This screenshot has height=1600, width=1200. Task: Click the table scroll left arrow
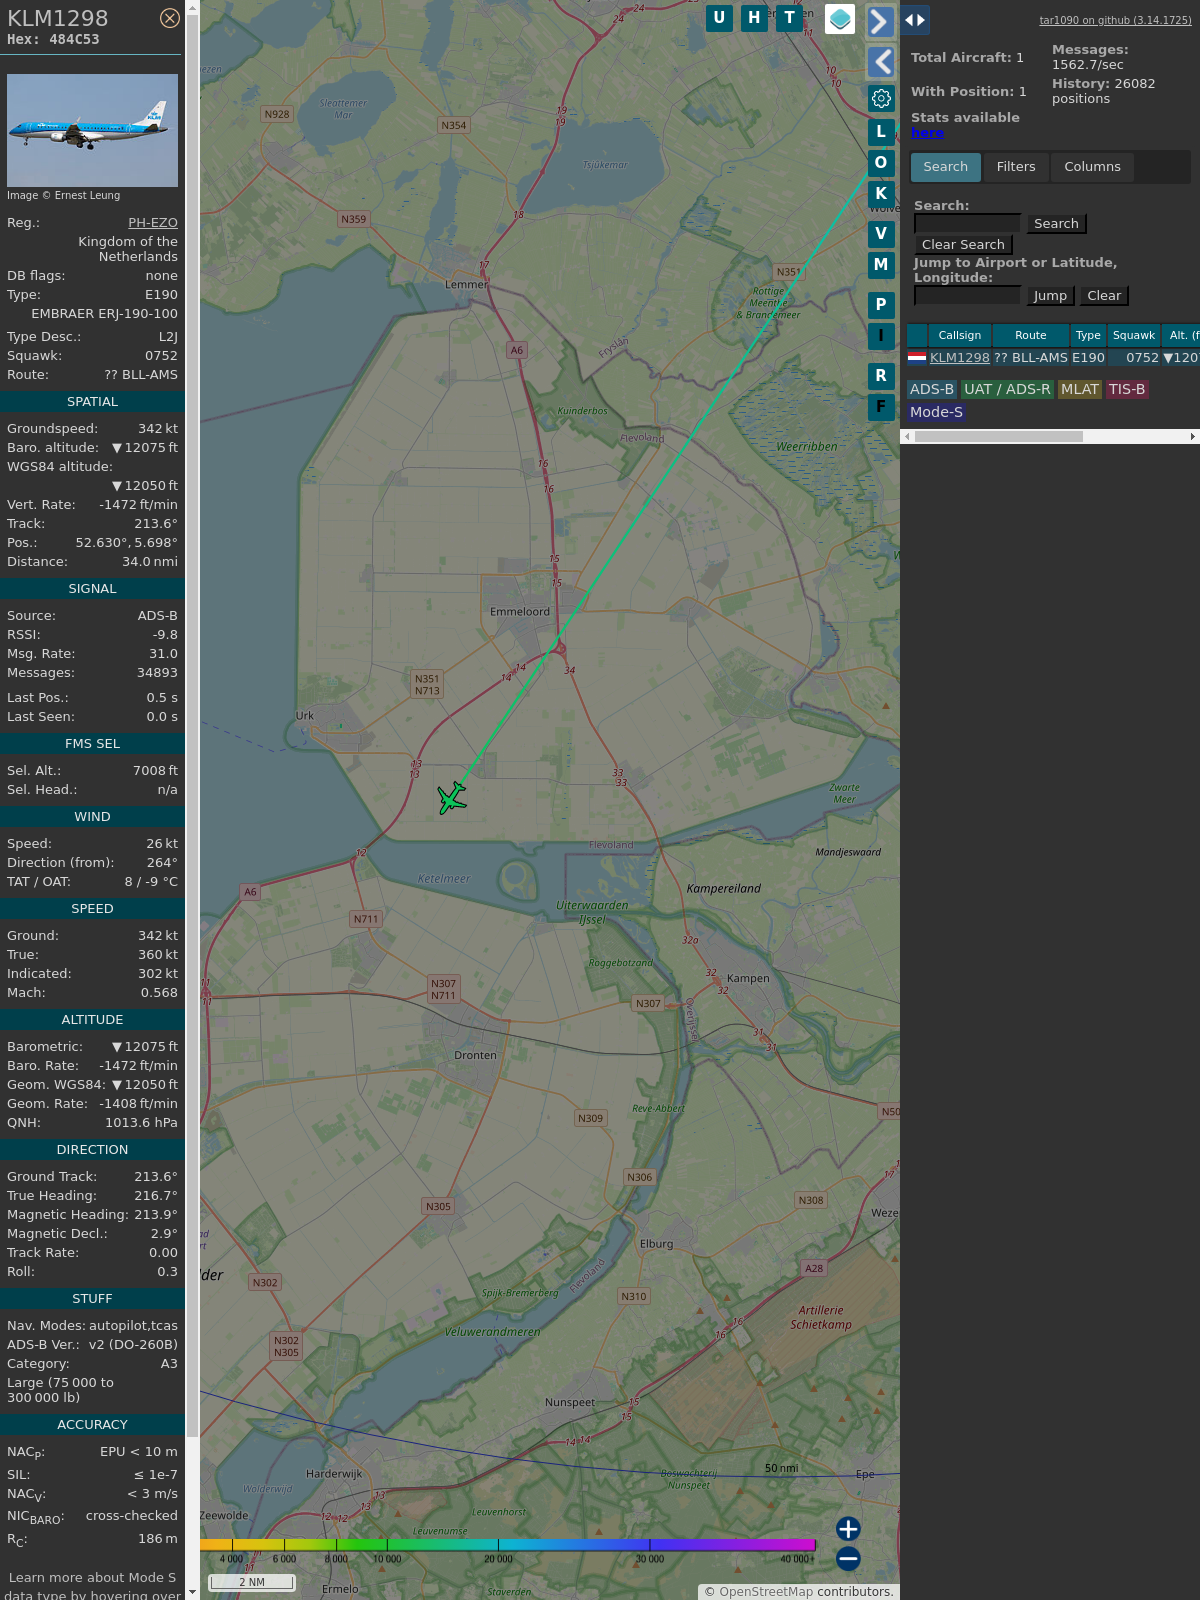pos(907,437)
